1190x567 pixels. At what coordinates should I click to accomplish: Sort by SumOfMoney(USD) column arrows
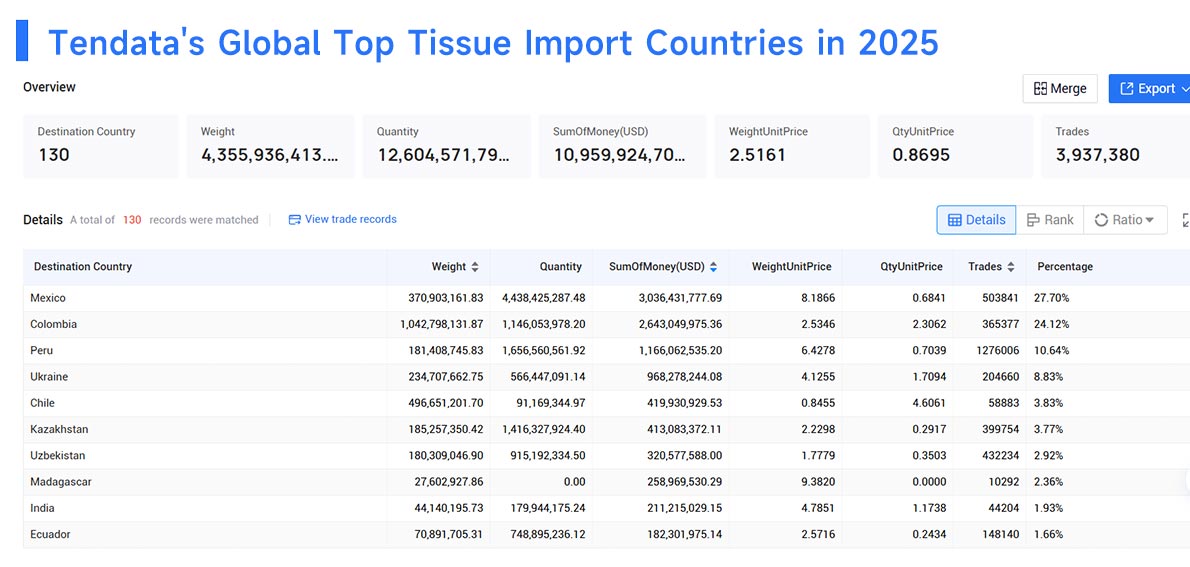tap(713, 267)
